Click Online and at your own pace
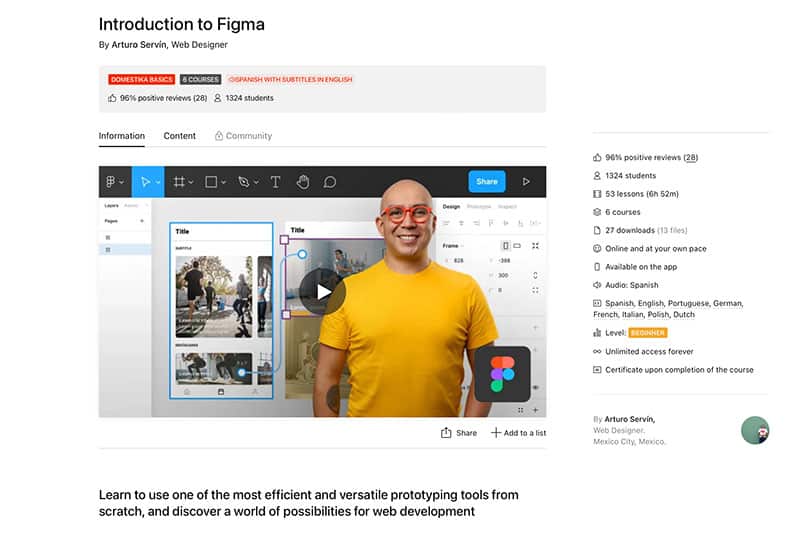The image size is (800, 533). click(x=656, y=248)
